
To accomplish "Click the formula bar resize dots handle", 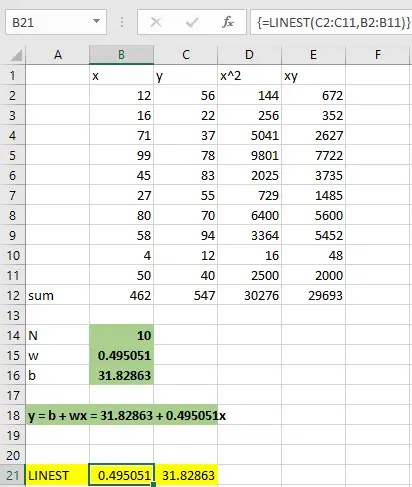I will click(x=122, y=22).
